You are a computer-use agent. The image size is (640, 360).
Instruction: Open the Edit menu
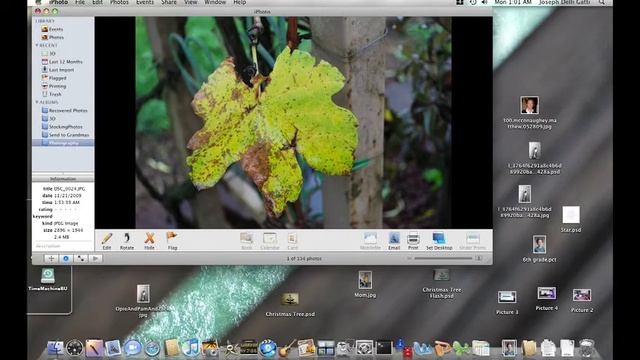(x=97, y=2)
